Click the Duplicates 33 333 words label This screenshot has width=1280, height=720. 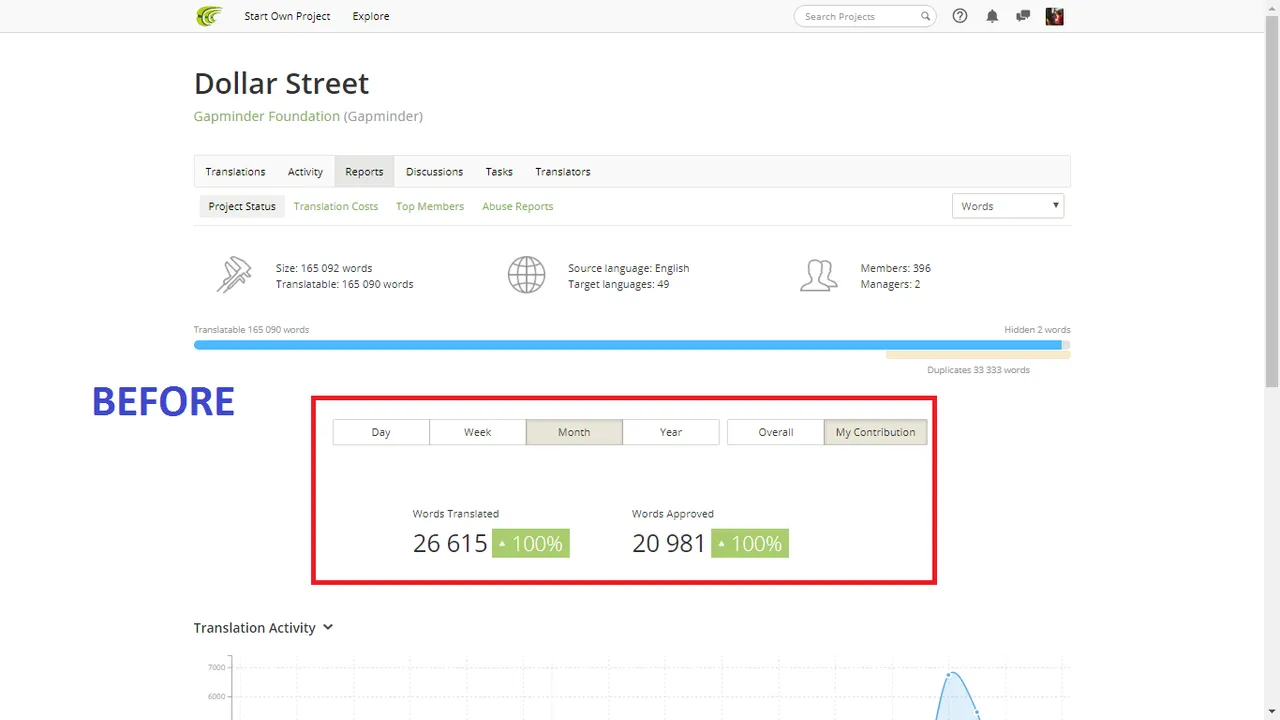978,370
